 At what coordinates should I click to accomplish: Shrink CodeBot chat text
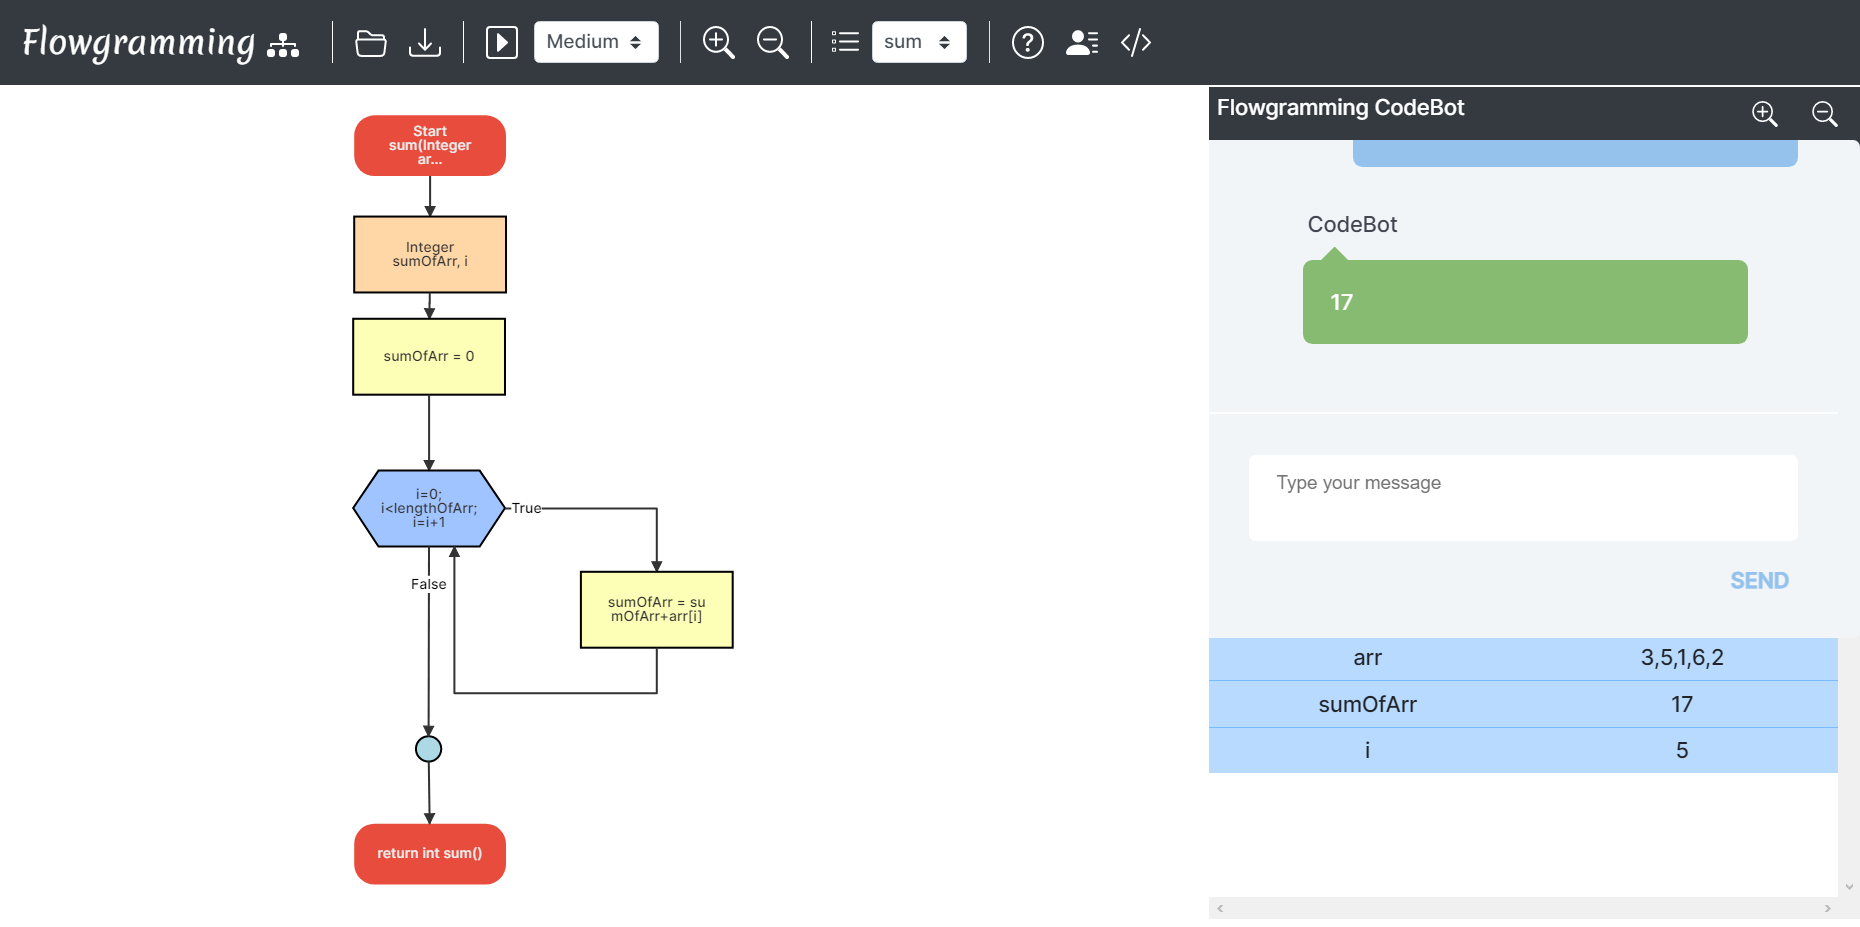click(1824, 114)
